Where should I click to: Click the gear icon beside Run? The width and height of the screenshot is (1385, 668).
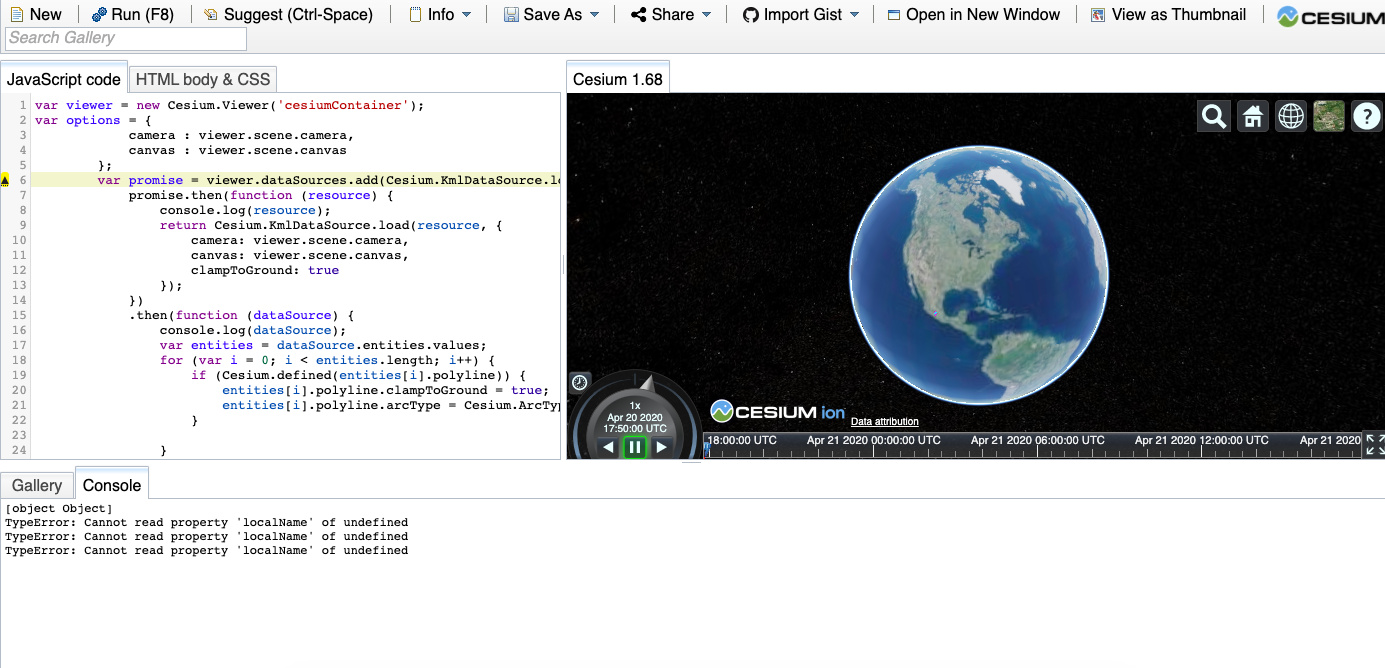99,15
